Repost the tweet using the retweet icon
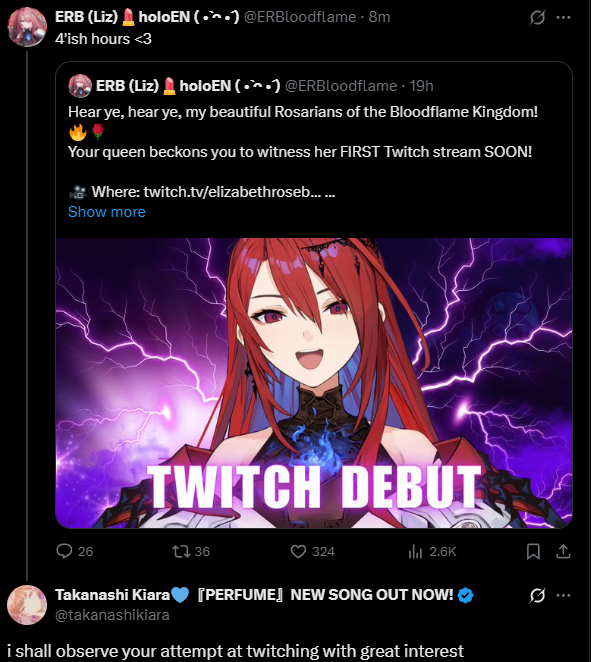591x662 pixels. (x=181, y=551)
